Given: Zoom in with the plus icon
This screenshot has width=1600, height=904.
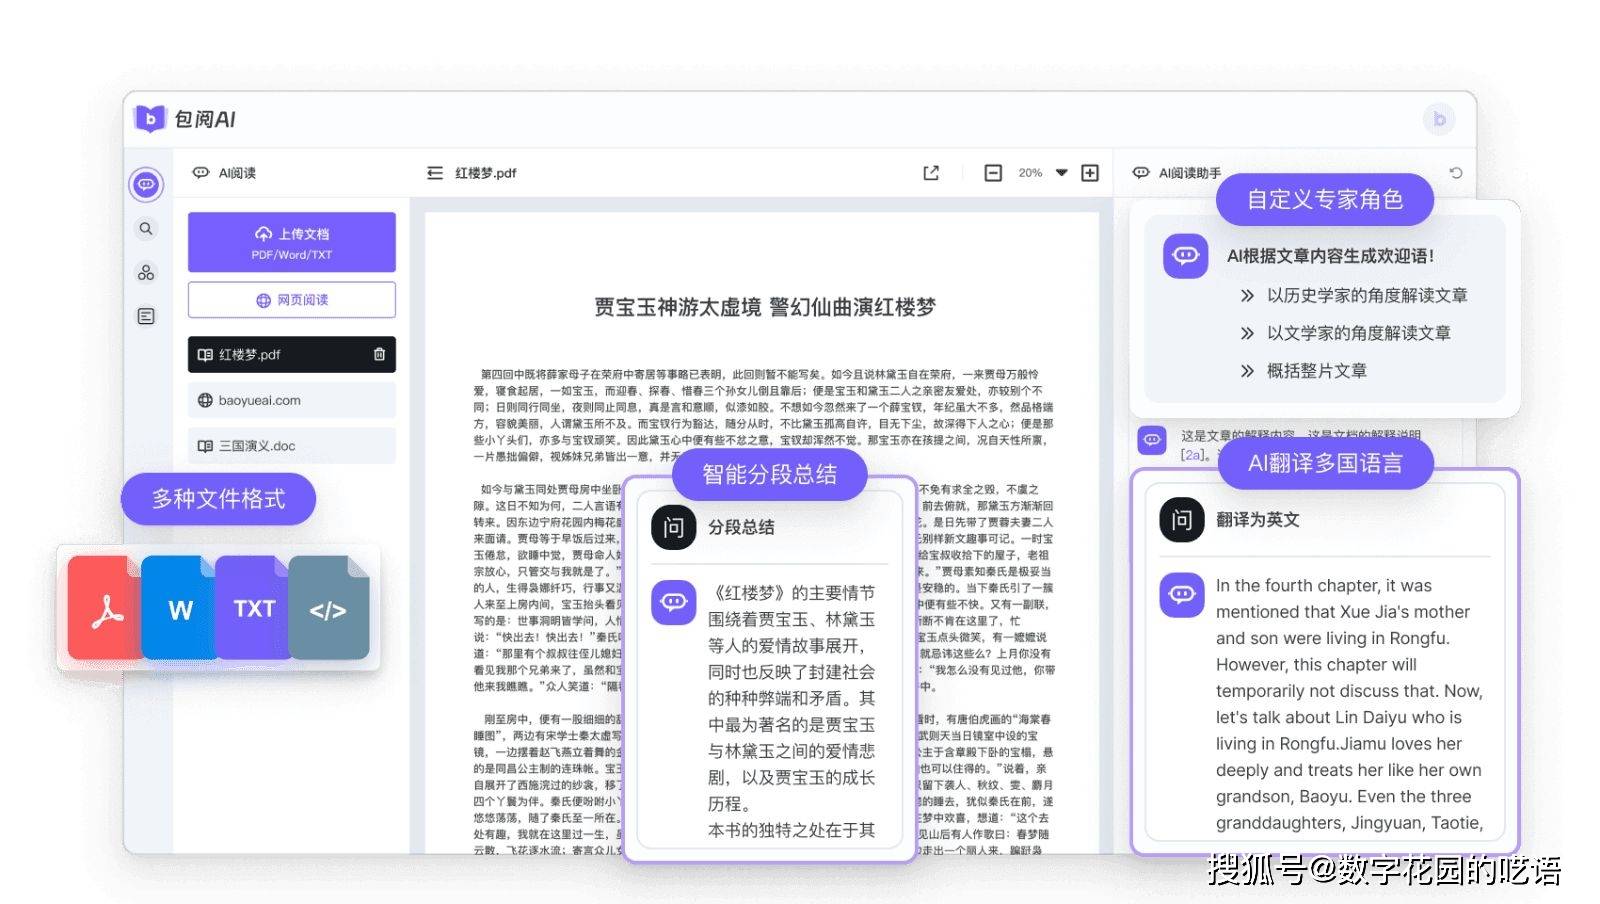Looking at the screenshot, I should click(1090, 173).
